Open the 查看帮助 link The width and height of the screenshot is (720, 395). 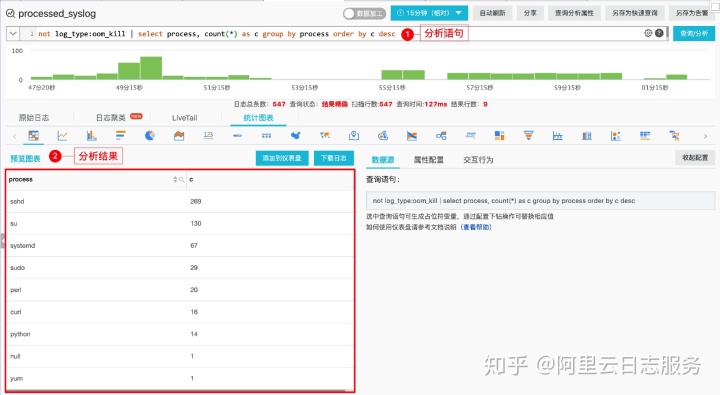476,227
